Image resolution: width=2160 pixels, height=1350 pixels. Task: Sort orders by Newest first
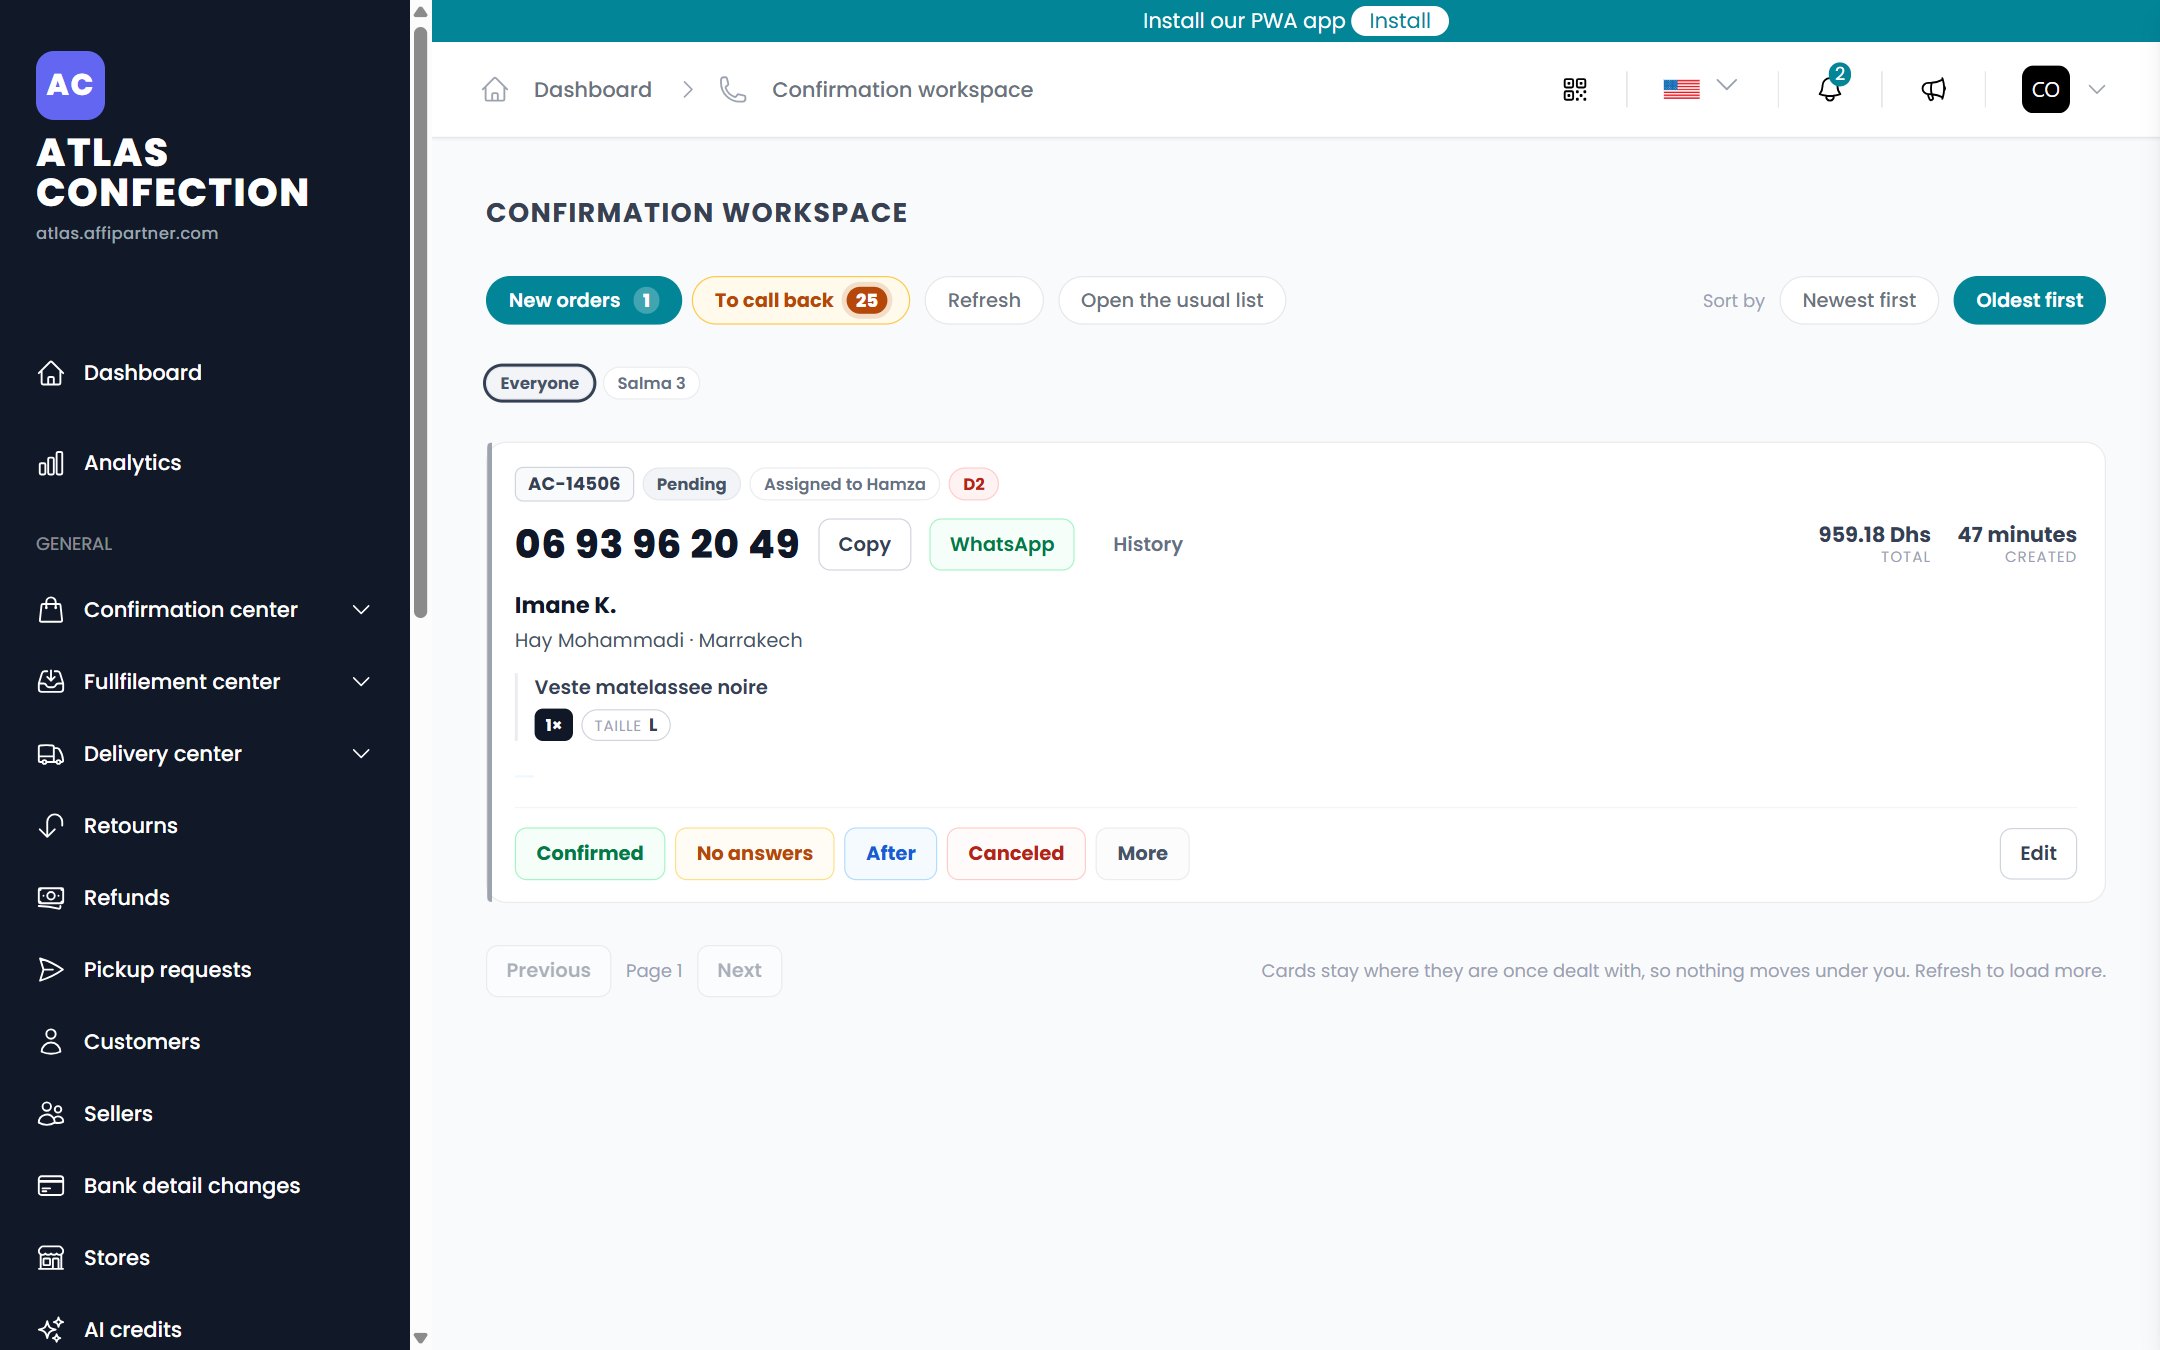(x=1859, y=300)
